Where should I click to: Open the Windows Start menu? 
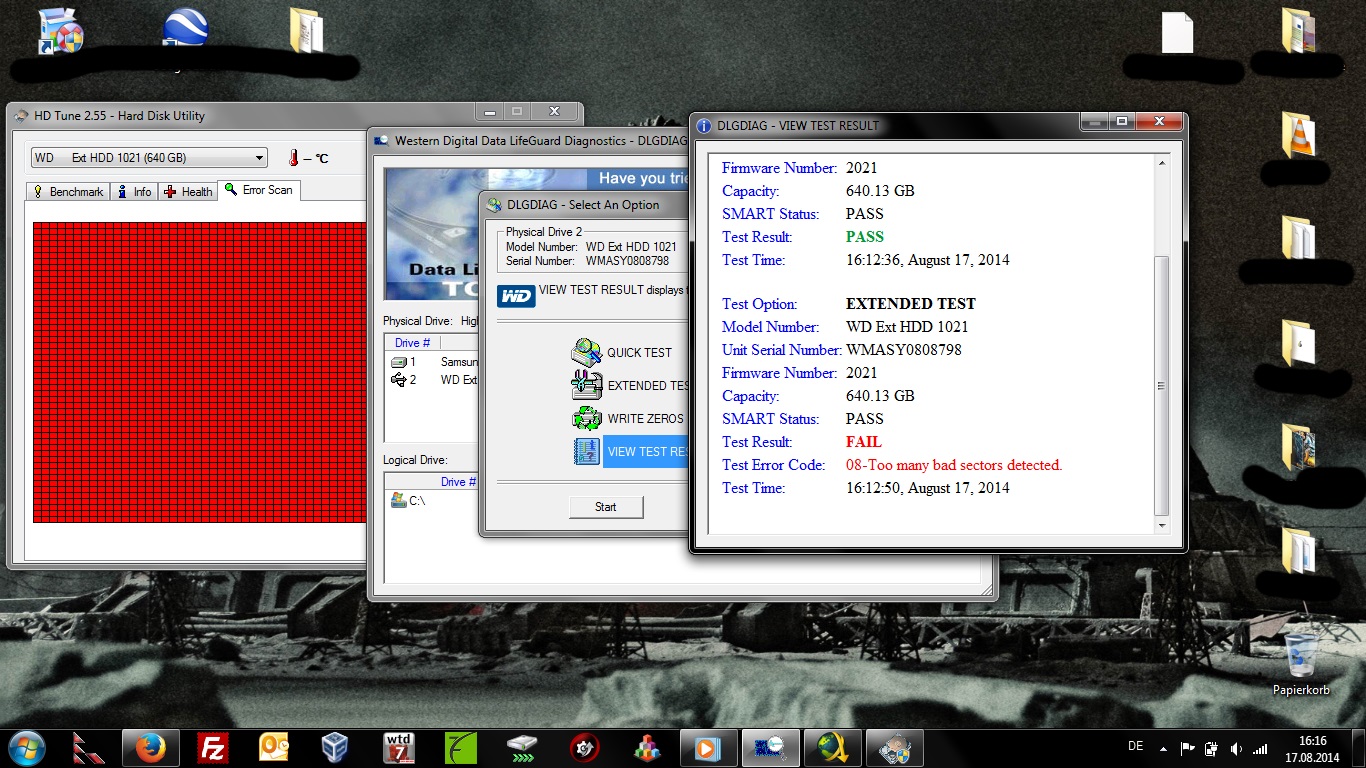pos(27,747)
